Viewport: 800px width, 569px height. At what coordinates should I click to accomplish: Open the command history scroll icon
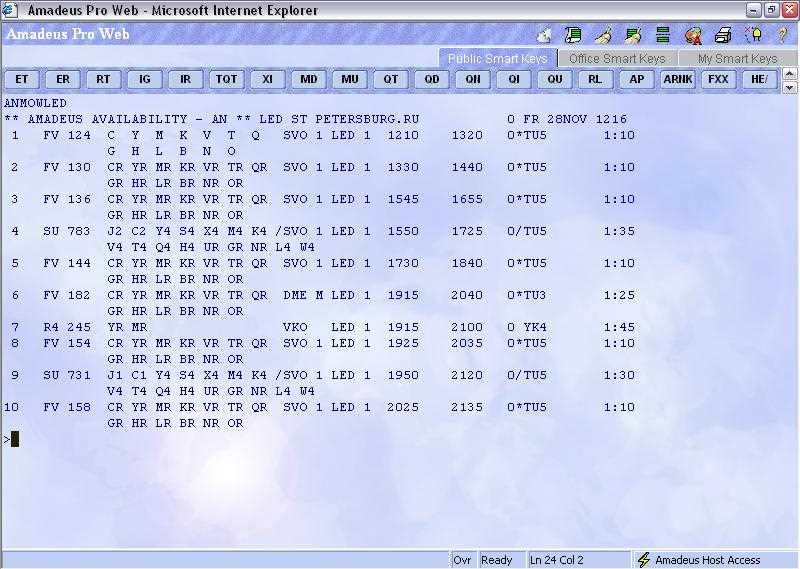click(x=573, y=35)
